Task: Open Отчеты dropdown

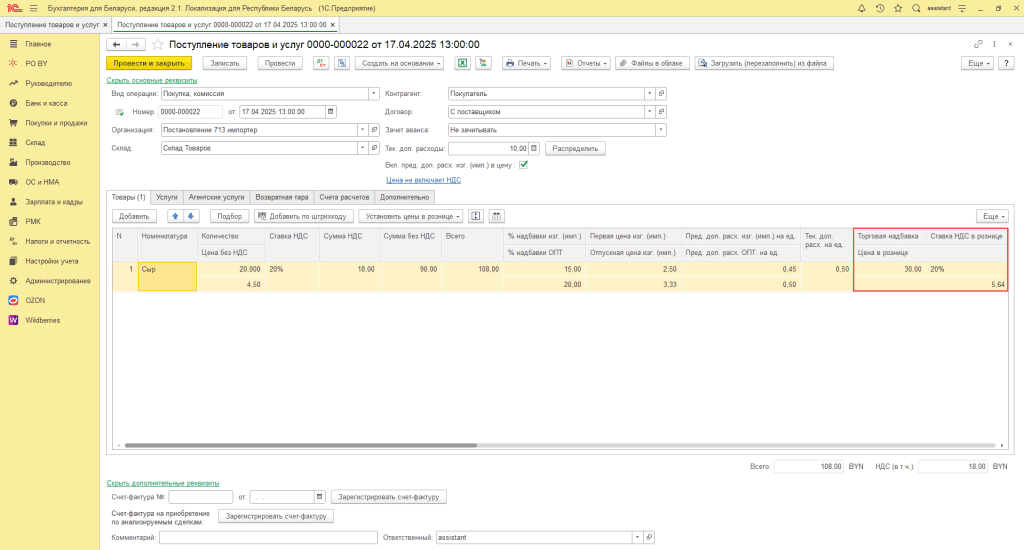Action: click(586, 63)
